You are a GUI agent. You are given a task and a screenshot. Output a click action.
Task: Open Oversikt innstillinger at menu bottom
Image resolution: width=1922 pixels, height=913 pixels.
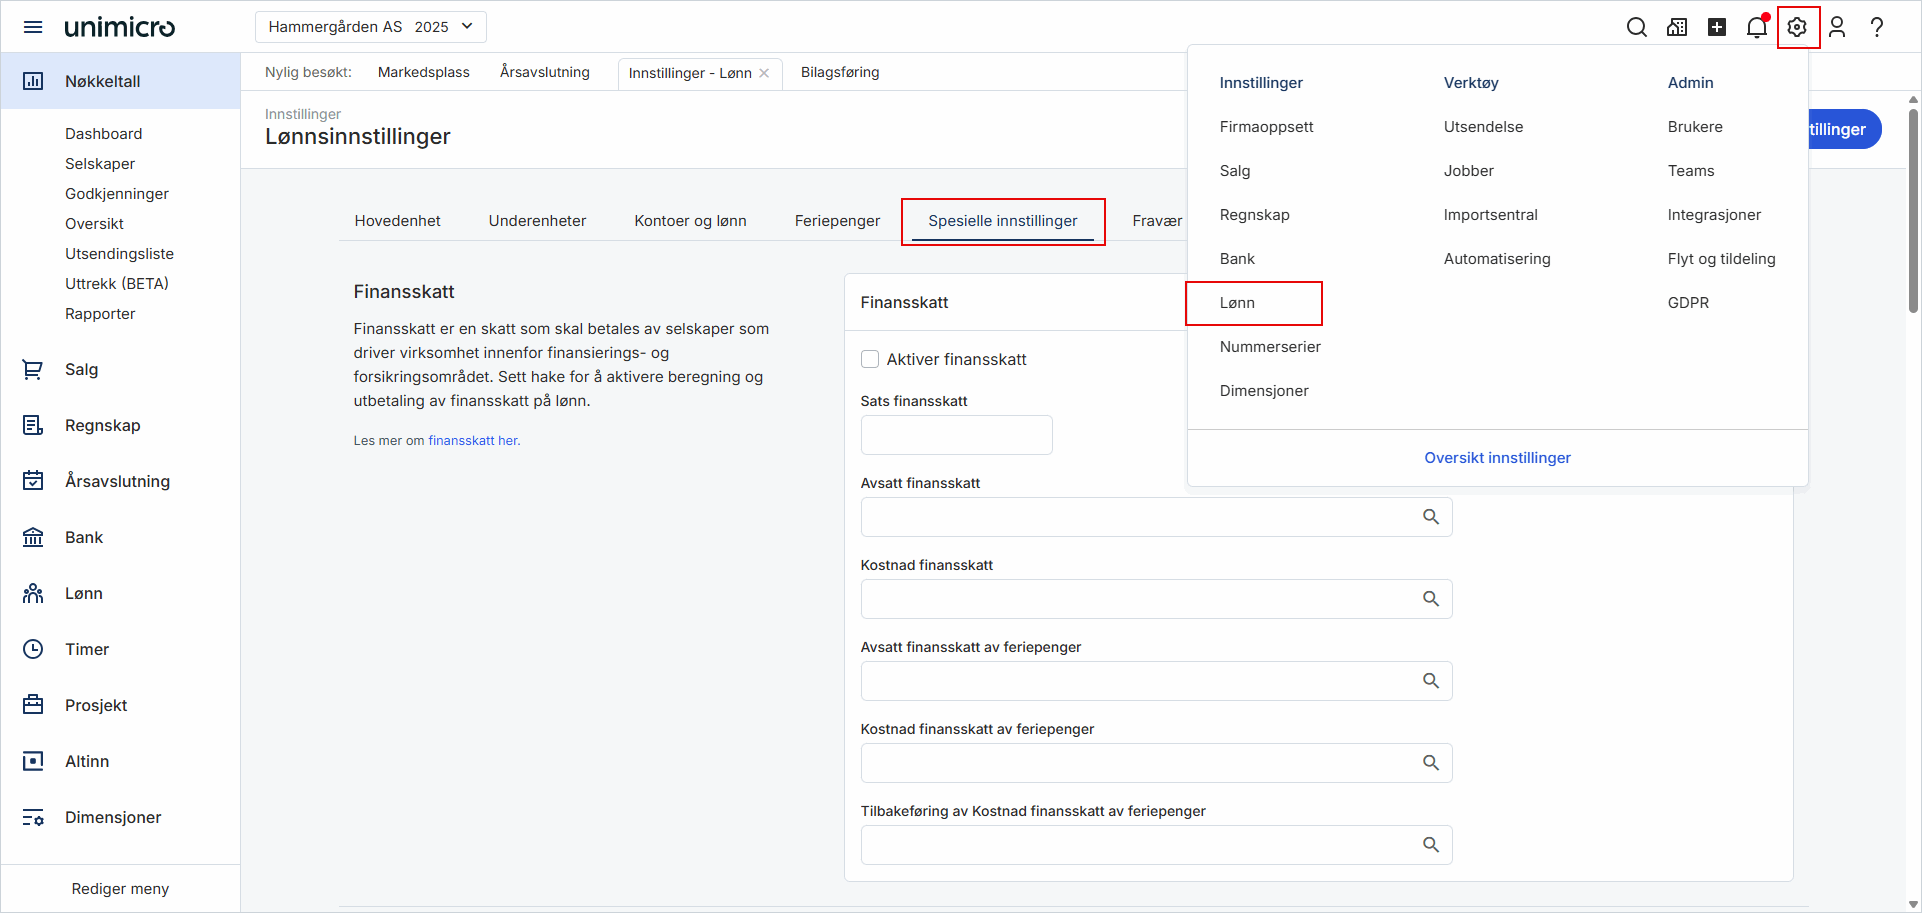pyautogui.click(x=1497, y=457)
